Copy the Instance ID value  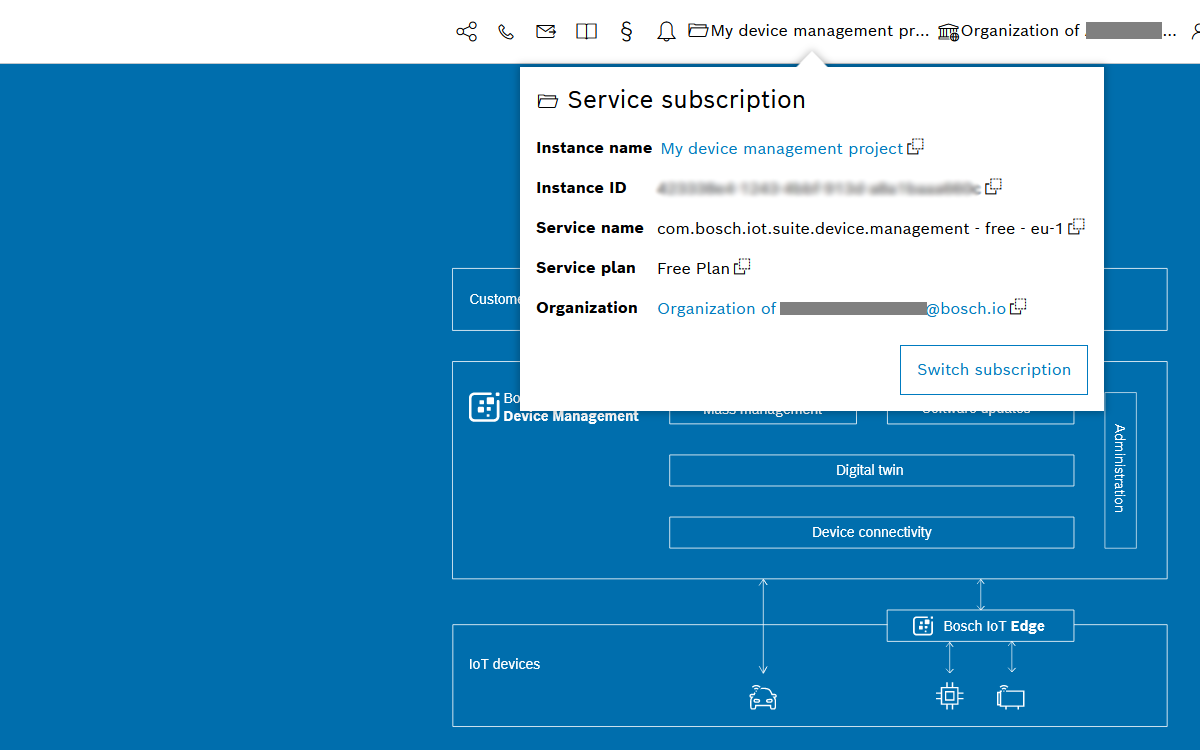point(993,186)
